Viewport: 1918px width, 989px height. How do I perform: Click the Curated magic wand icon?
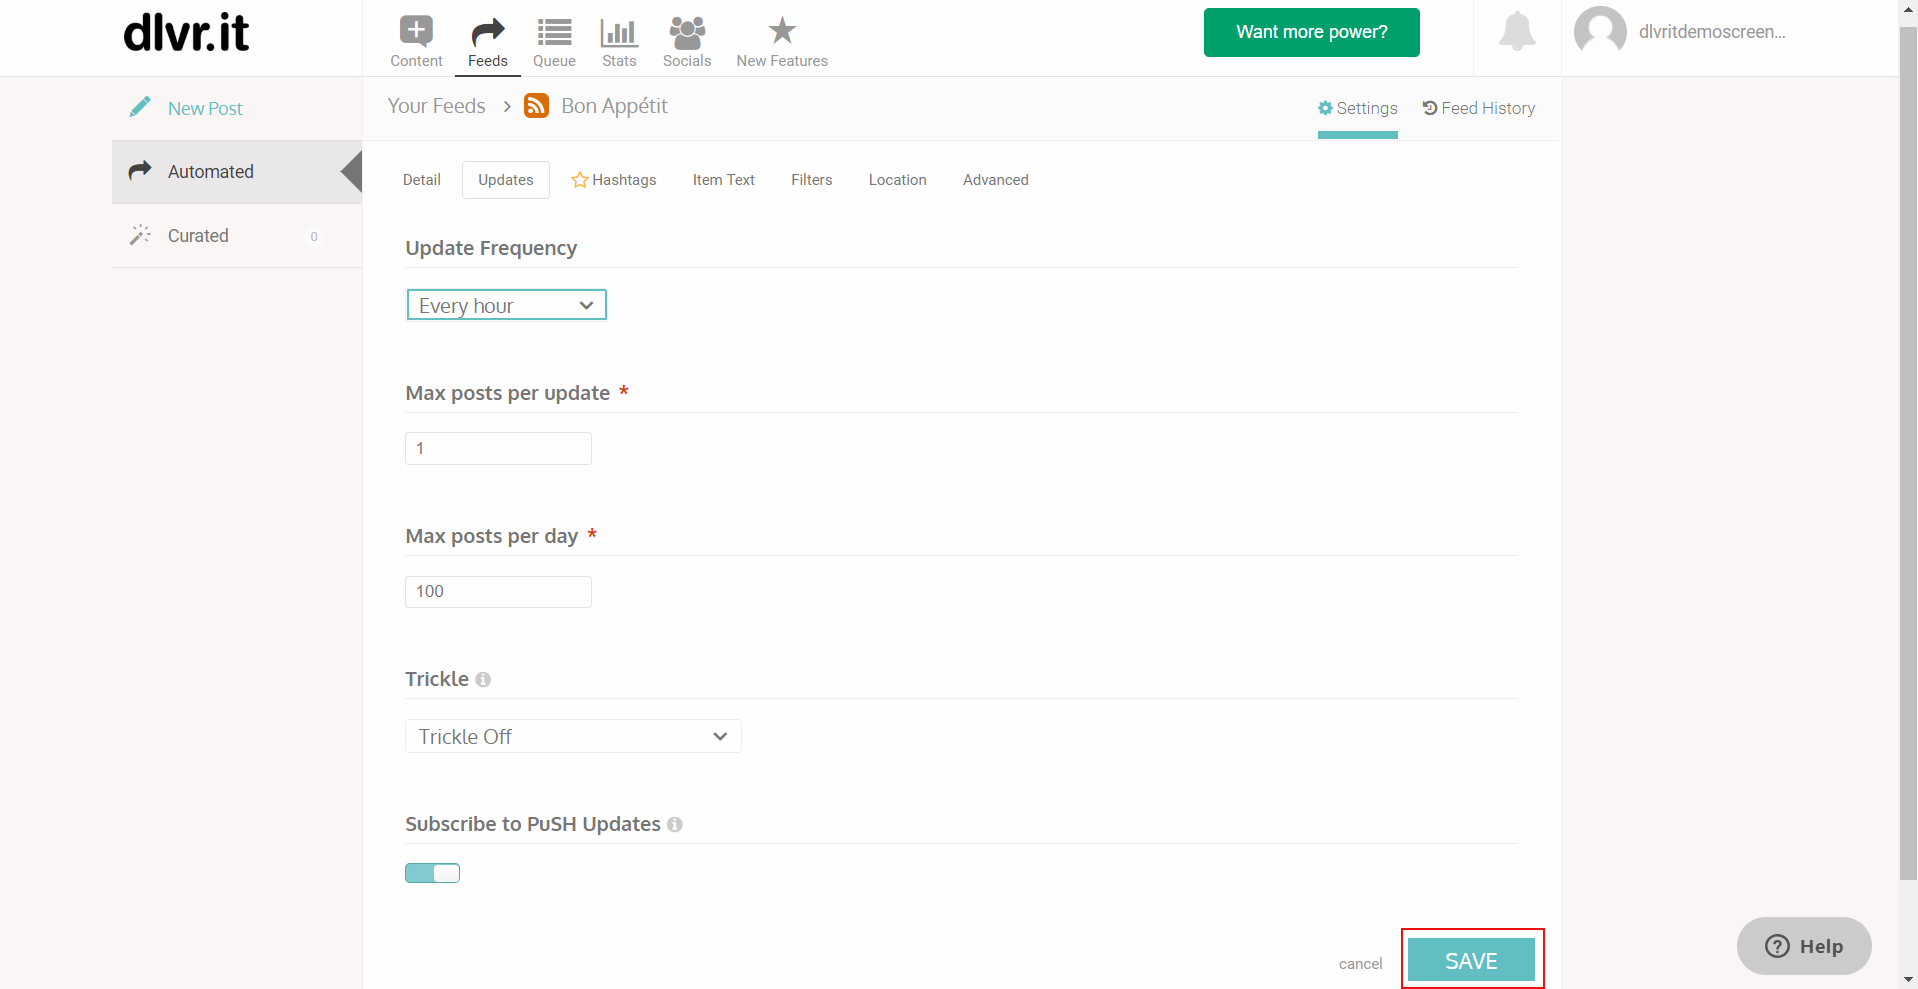[140, 235]
